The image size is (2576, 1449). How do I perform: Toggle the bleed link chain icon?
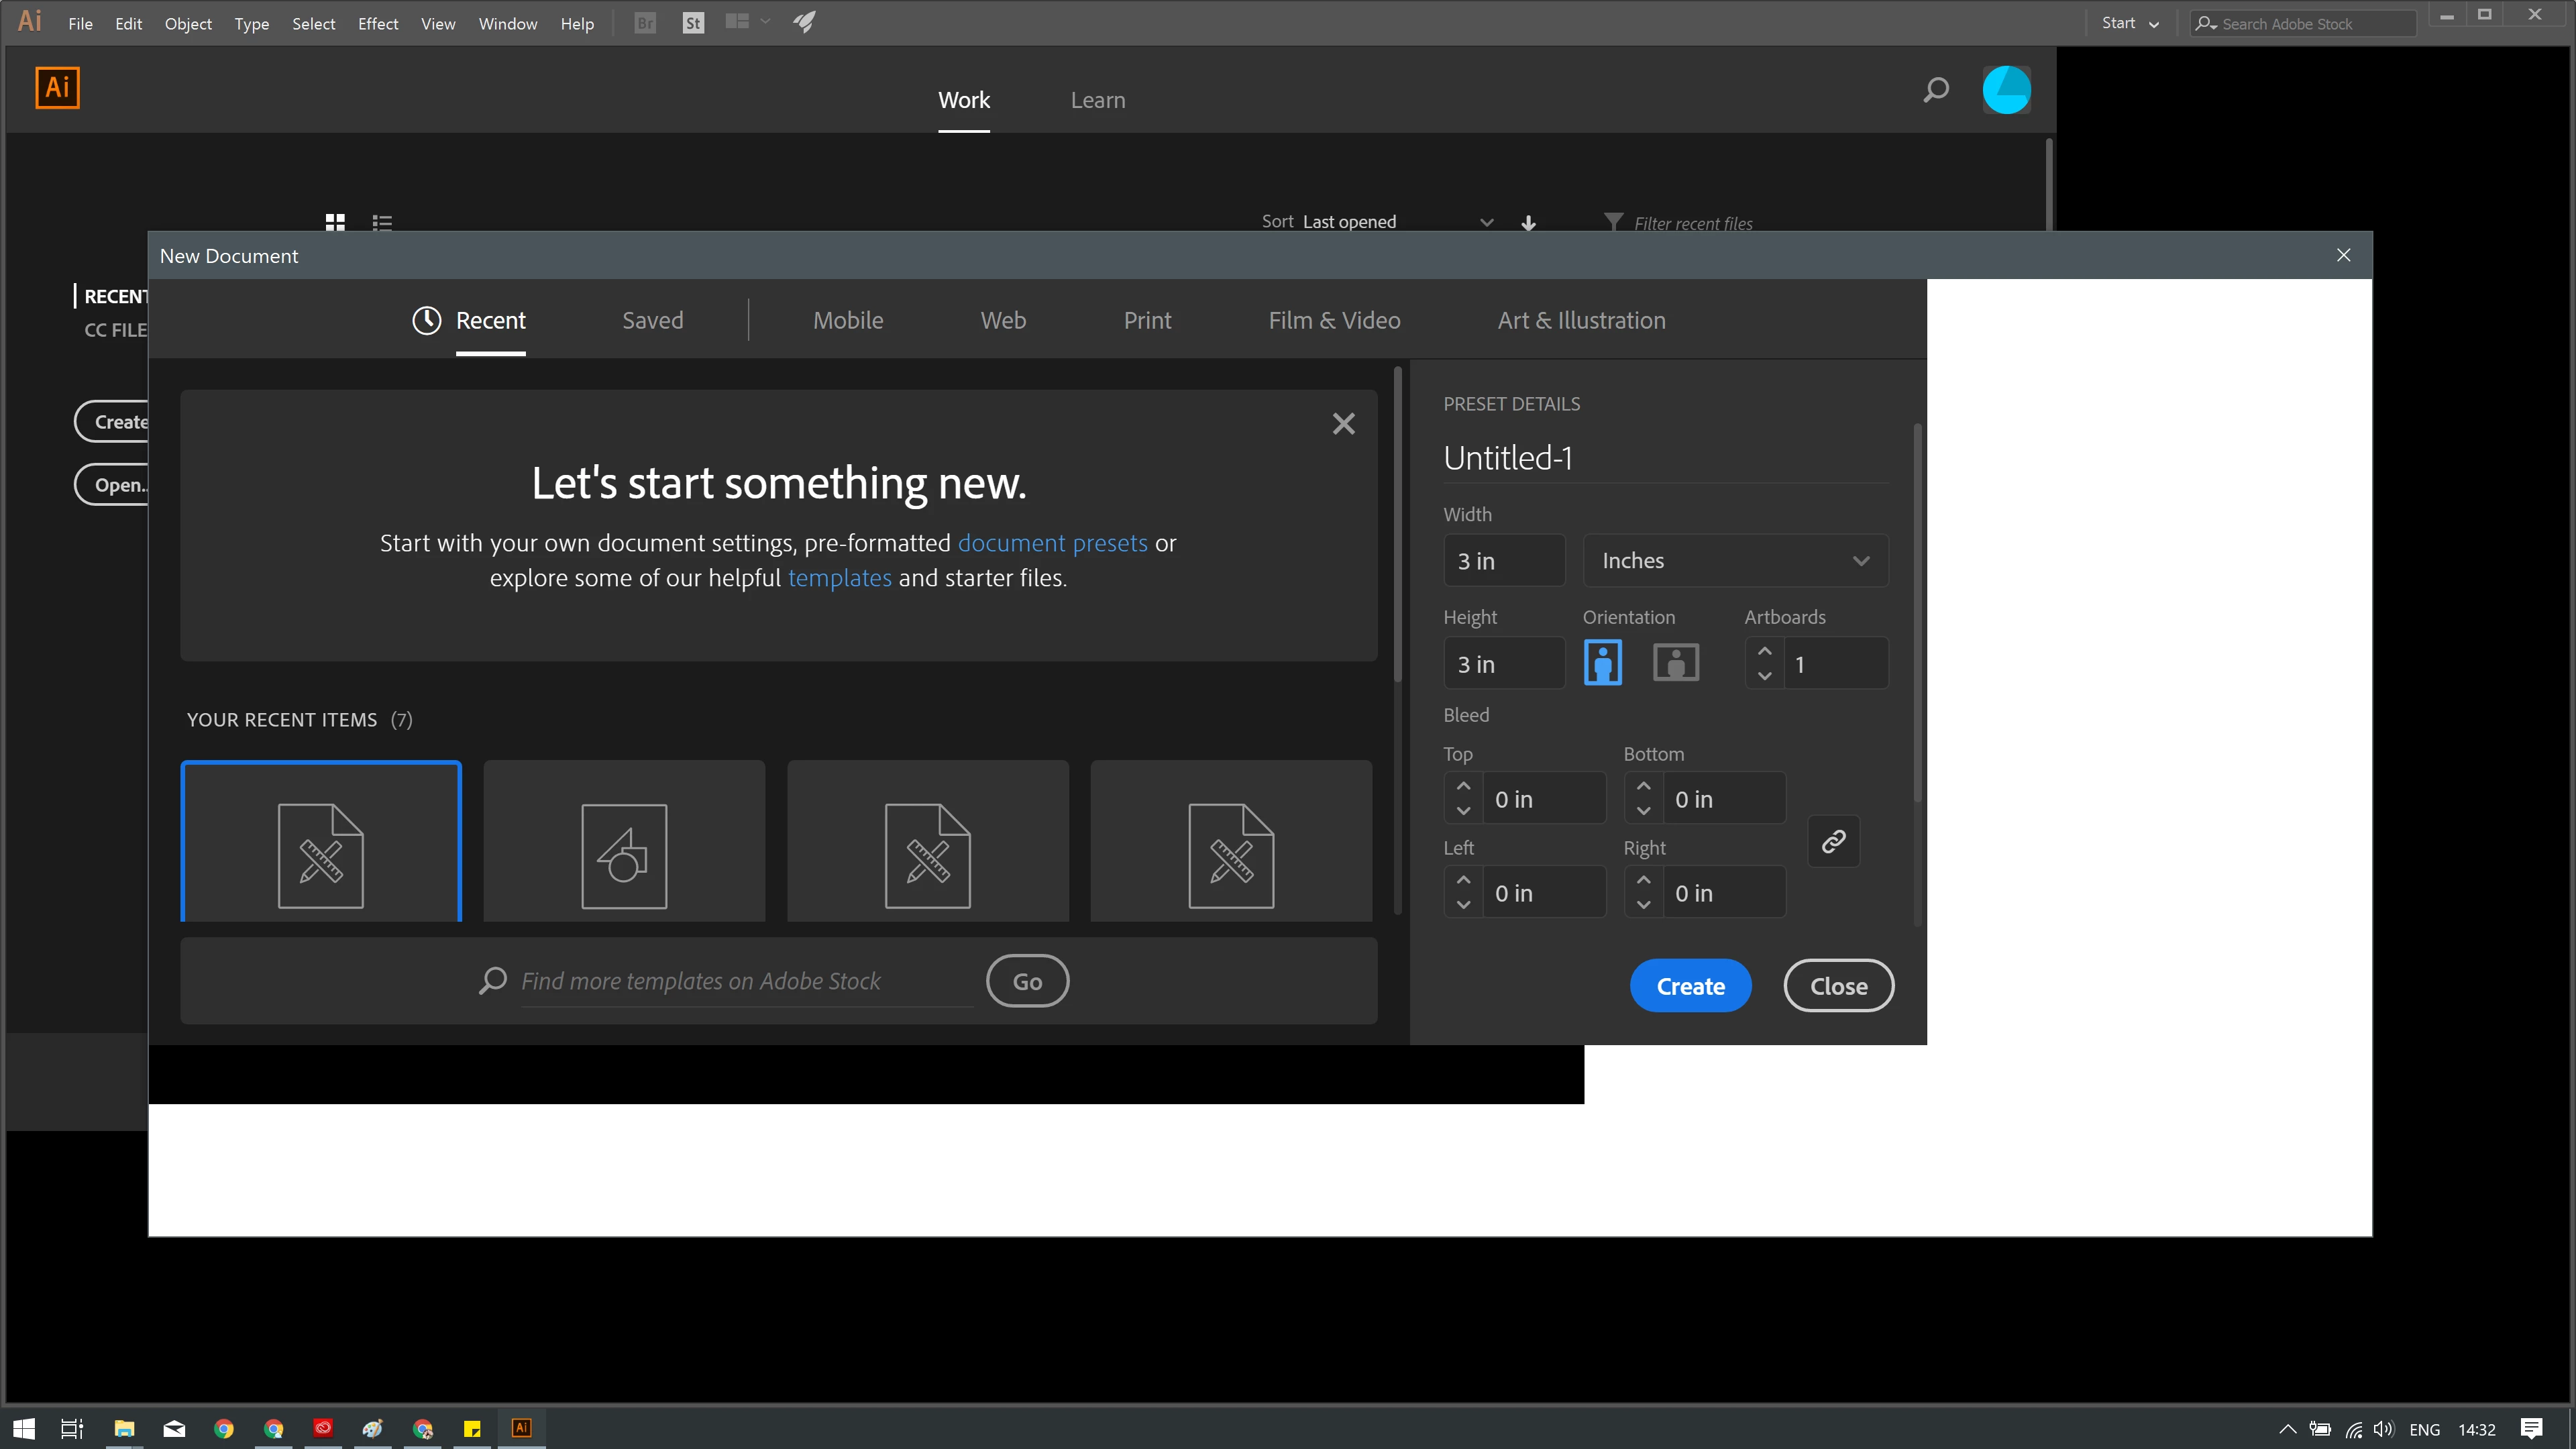[1833, 841]
